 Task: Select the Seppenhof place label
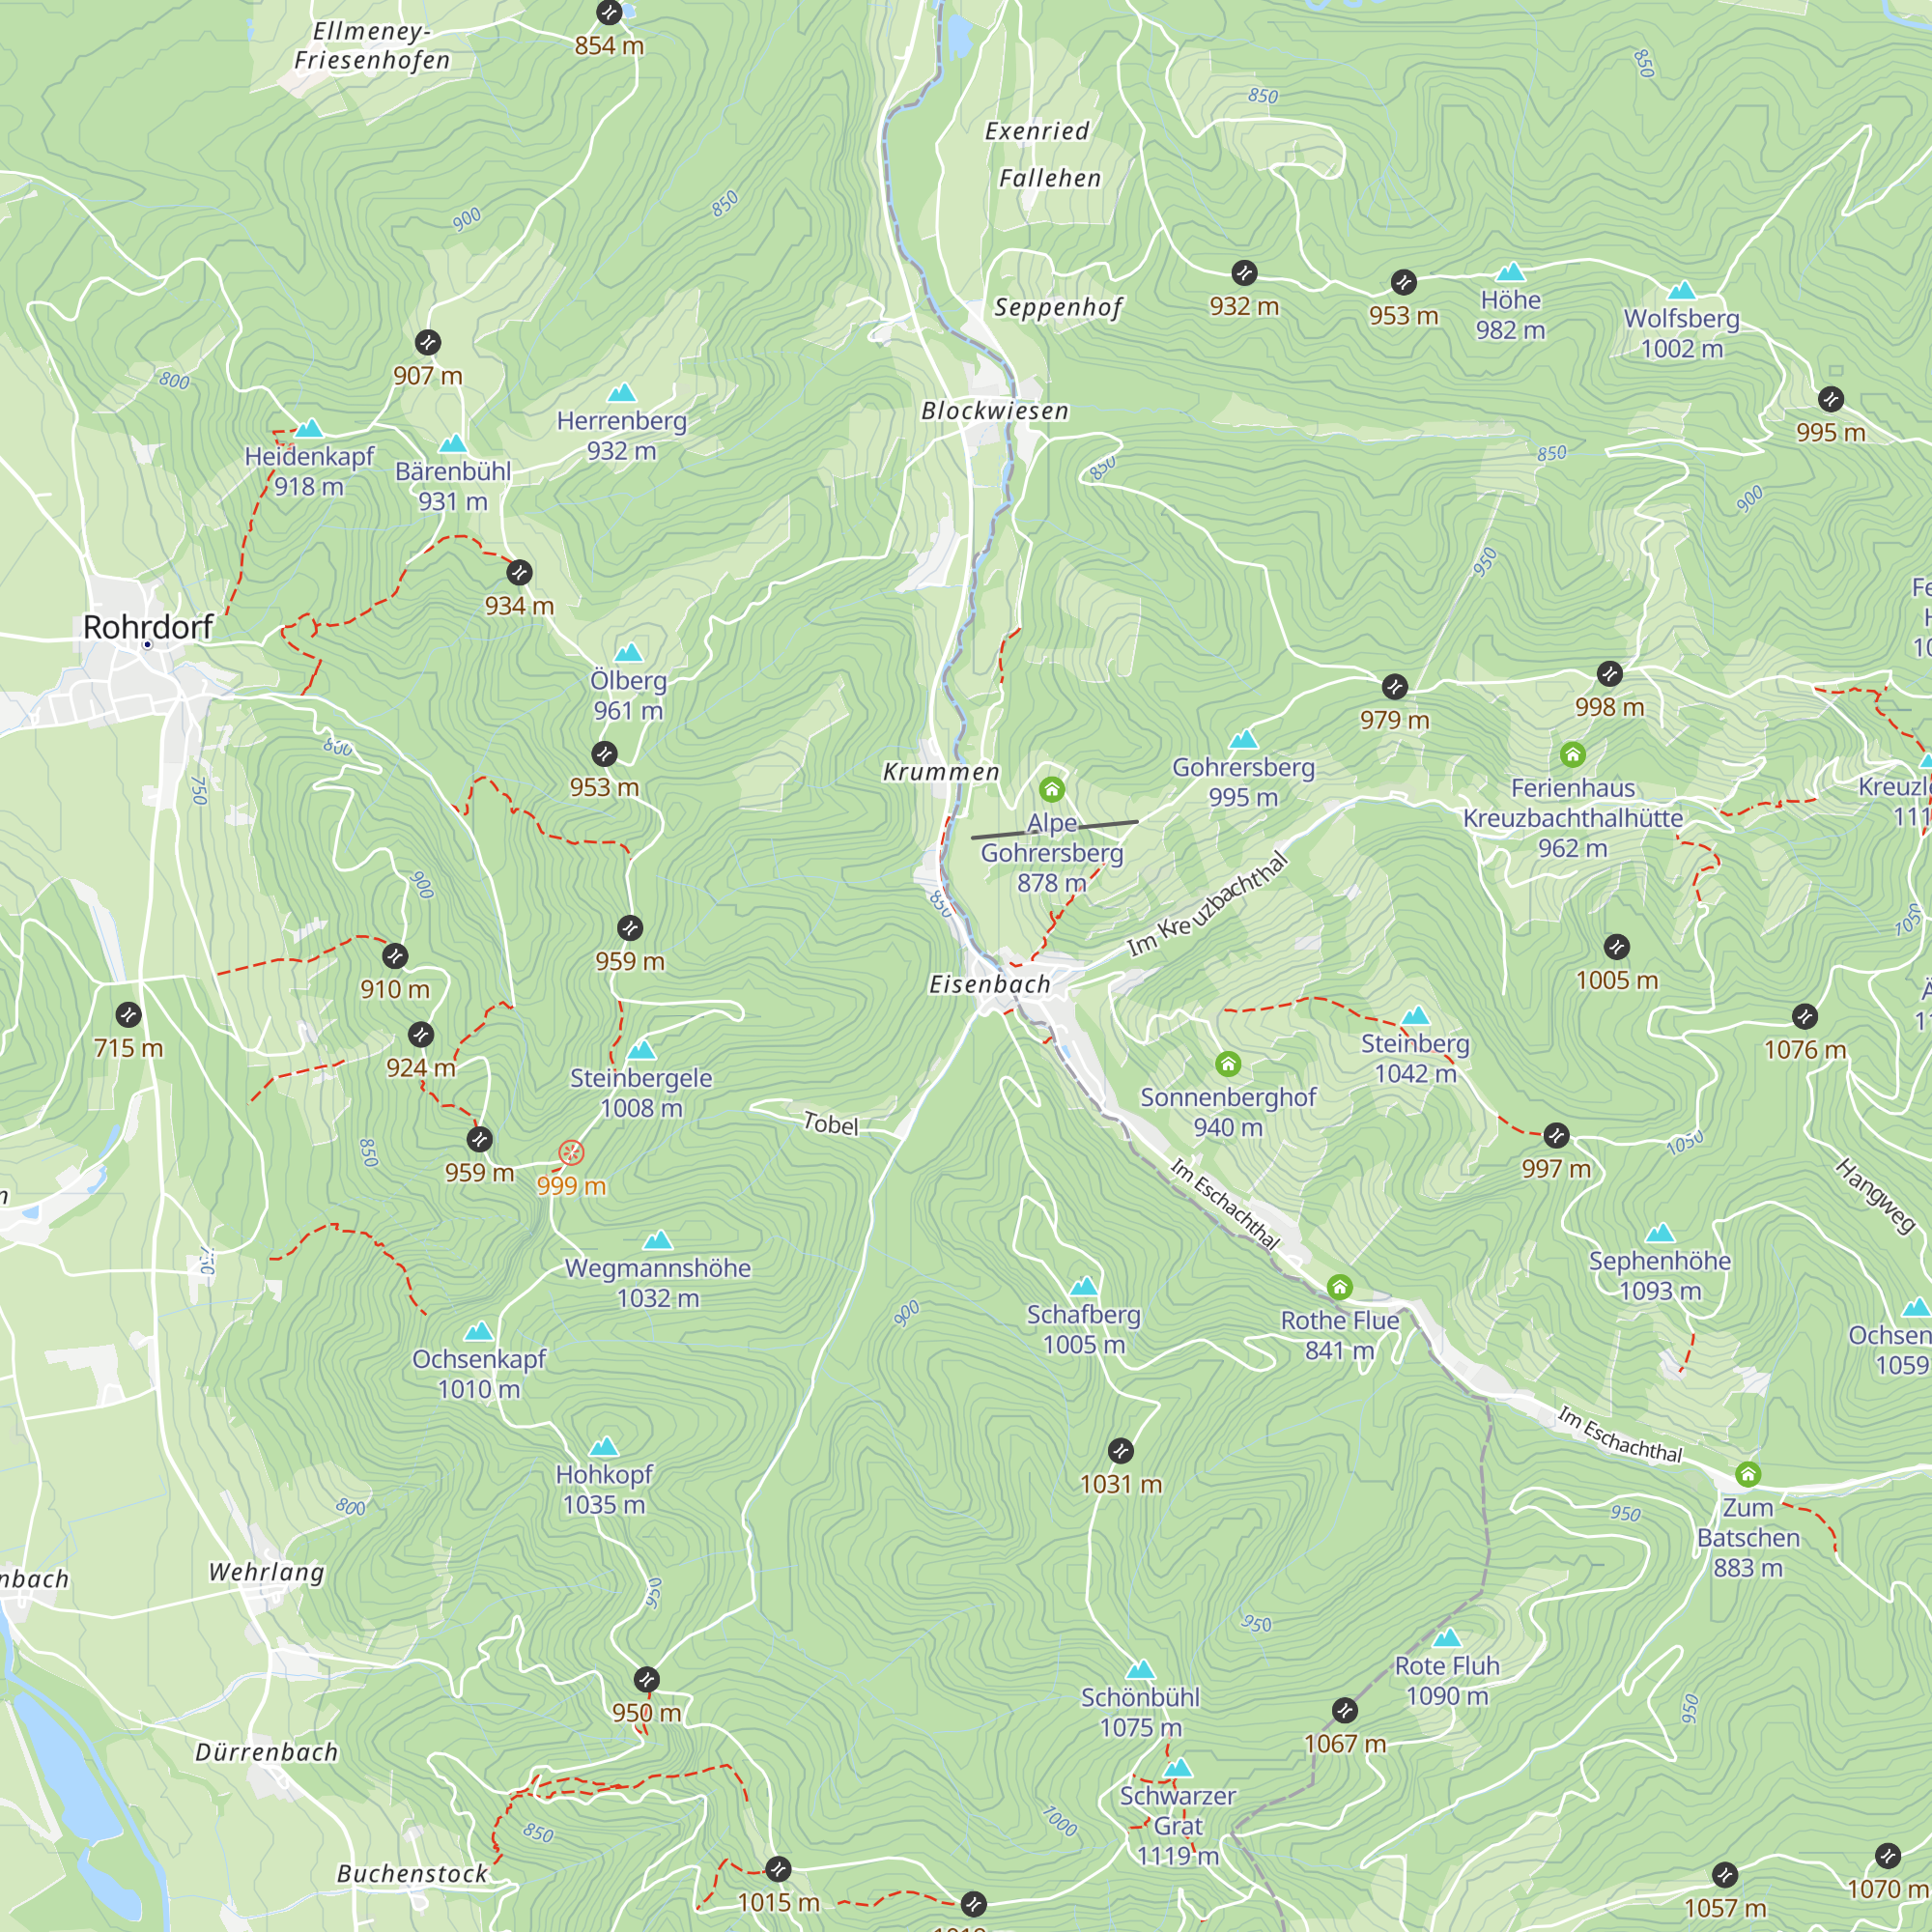pos(1058,308)
